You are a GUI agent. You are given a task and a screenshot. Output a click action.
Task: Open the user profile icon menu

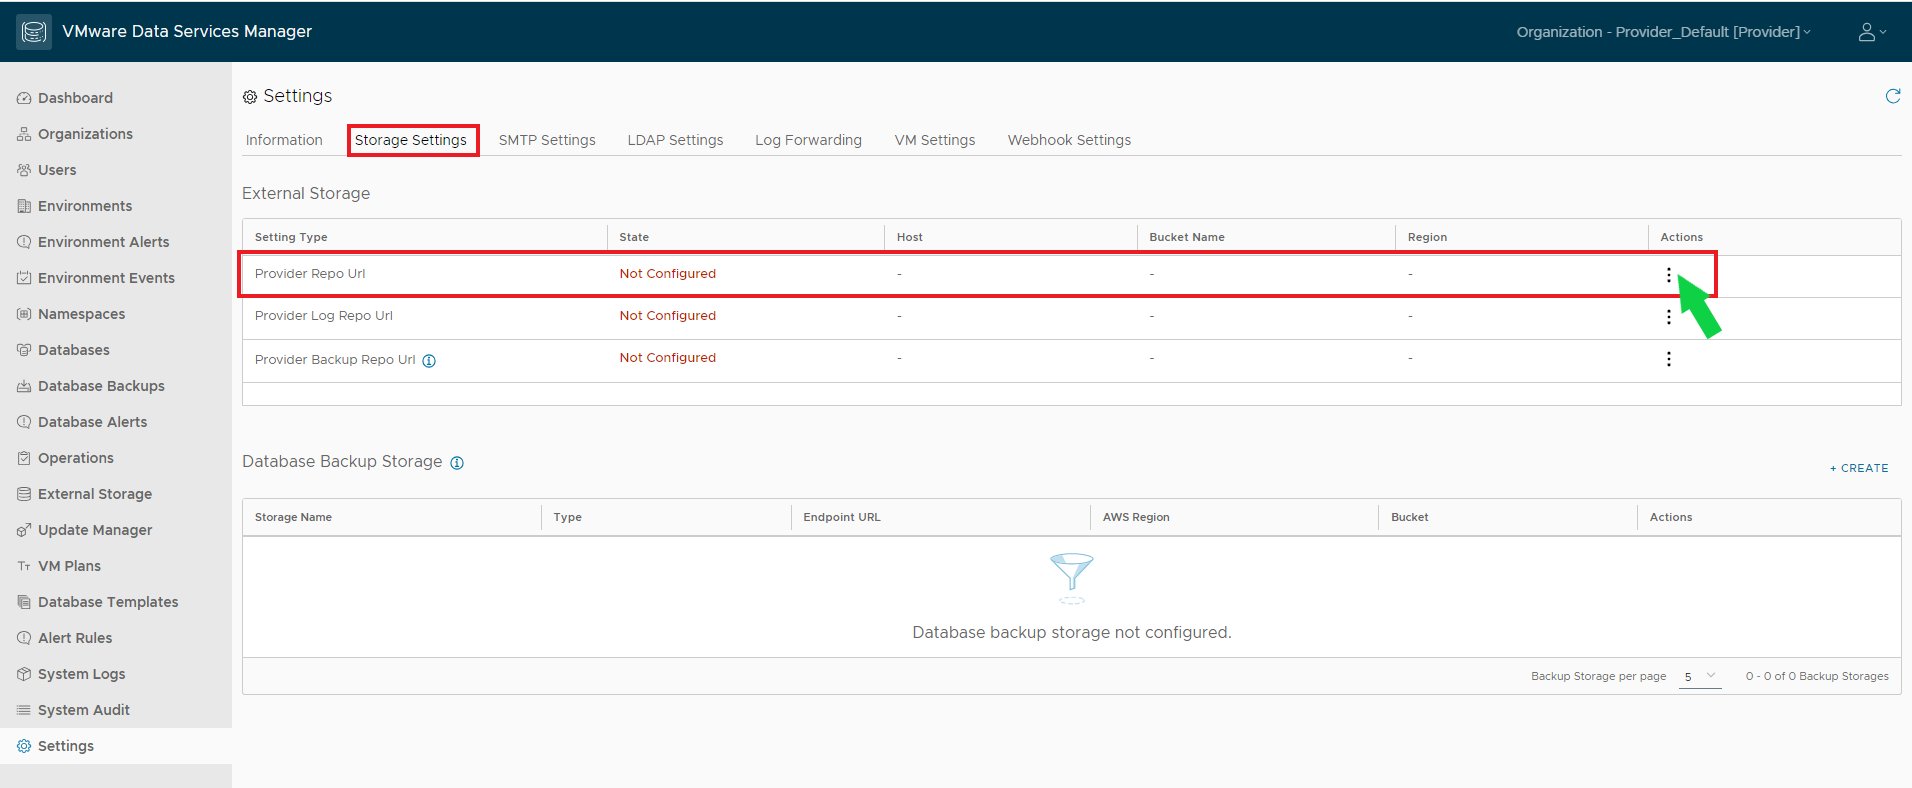click(1872, 32)
